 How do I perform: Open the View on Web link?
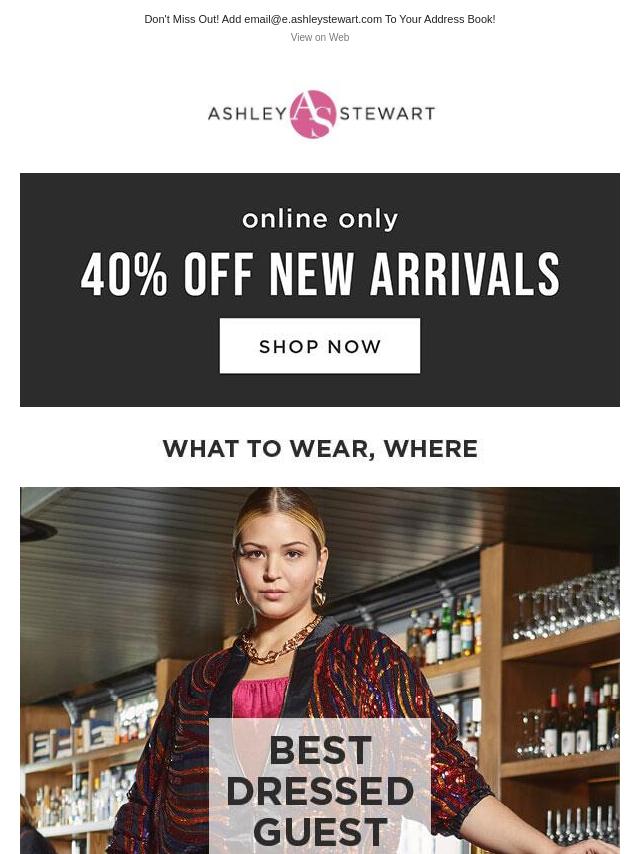(x=320, y=38)
